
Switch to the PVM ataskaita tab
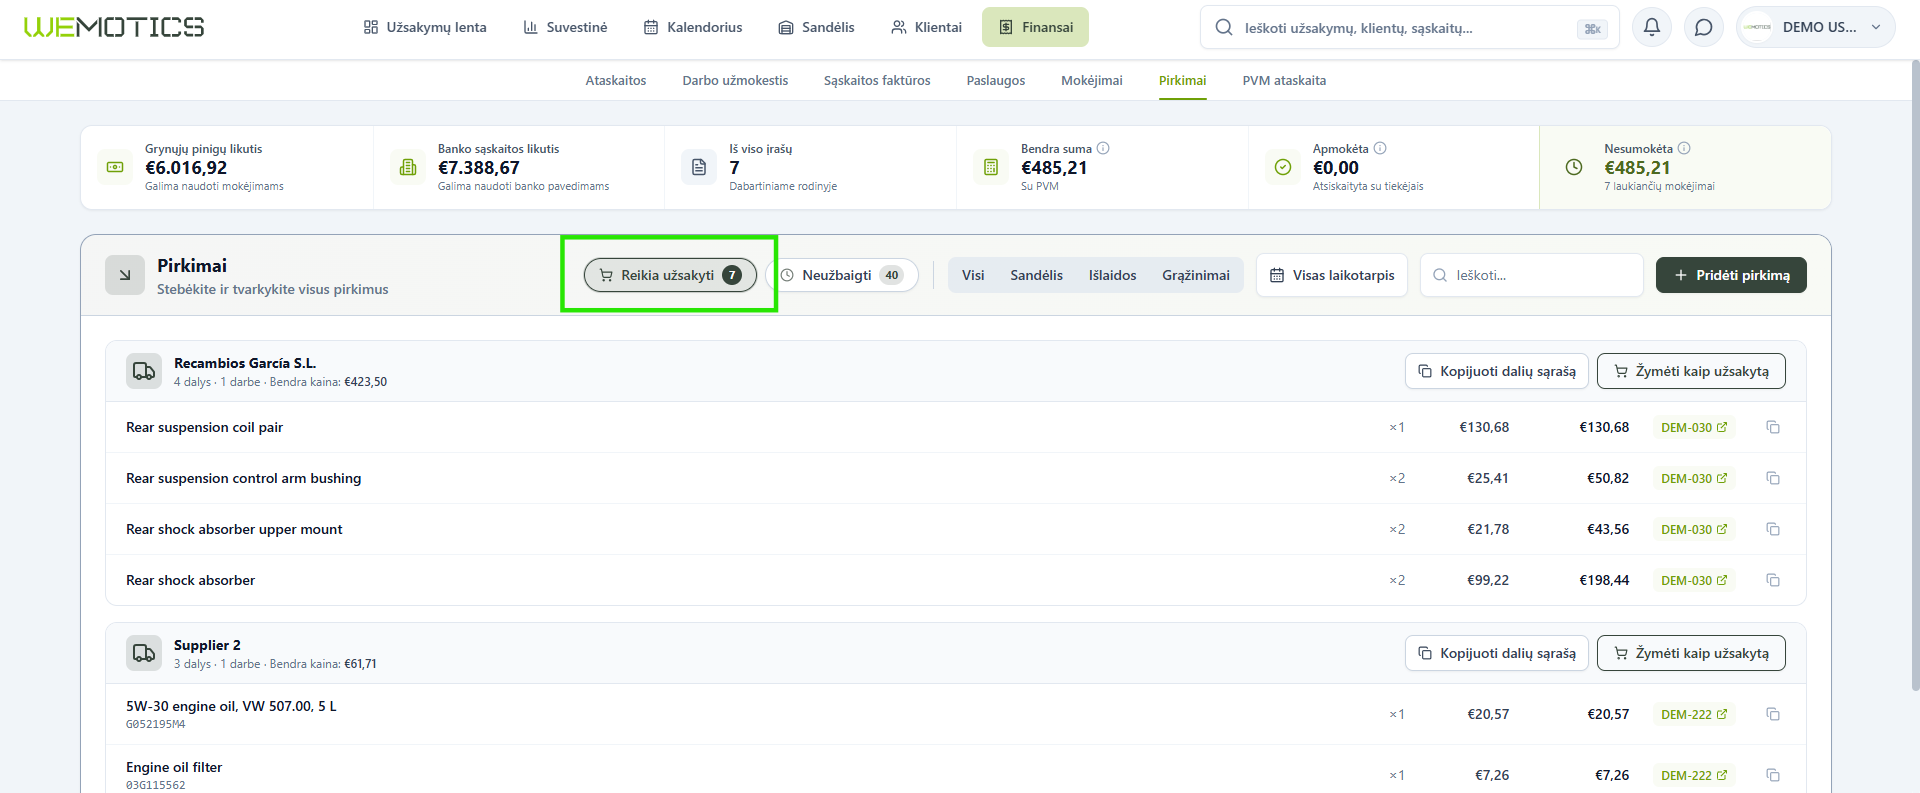click(x=1284, y=81)
